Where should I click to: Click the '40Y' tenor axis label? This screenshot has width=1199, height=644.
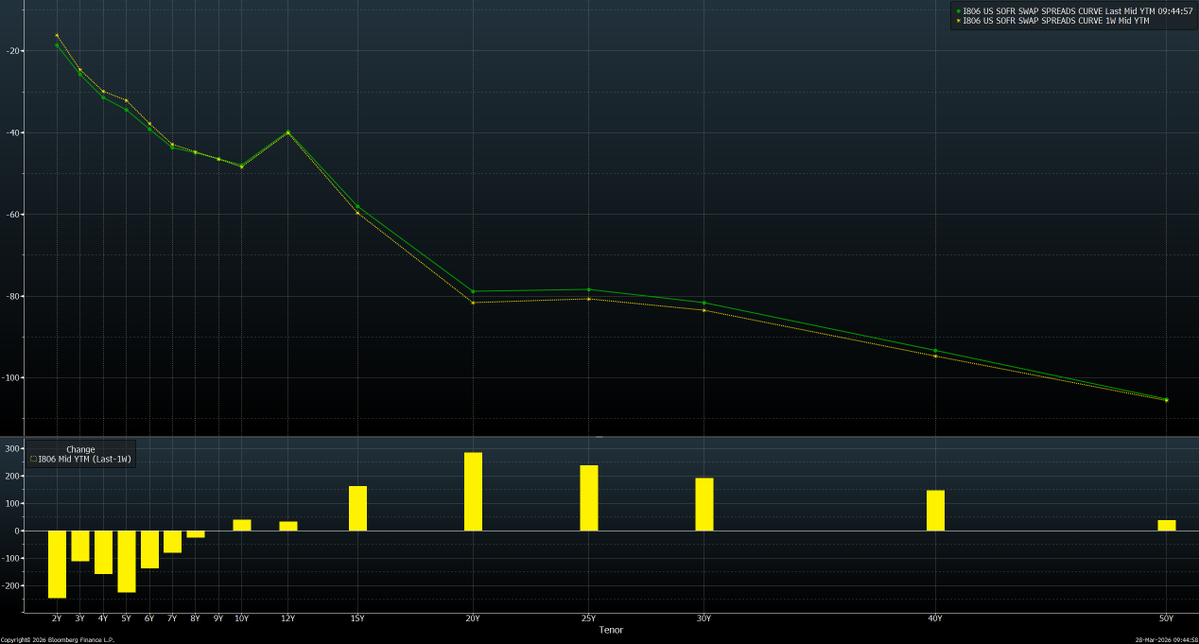pos(935,618)
